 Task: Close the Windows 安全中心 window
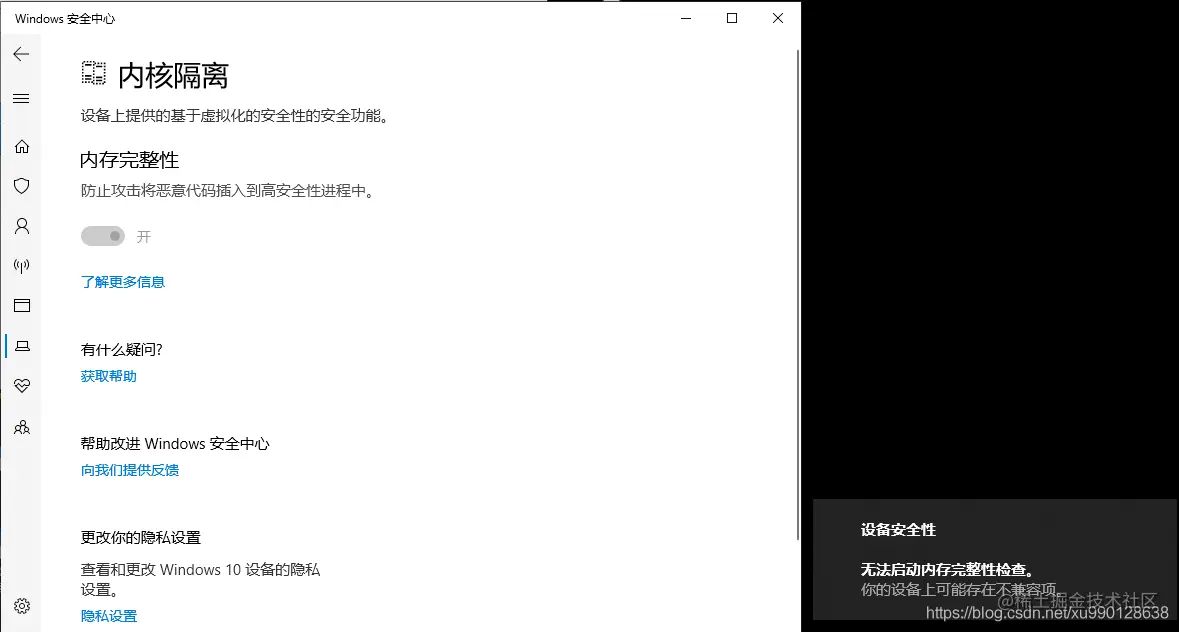tap(777, 18)
